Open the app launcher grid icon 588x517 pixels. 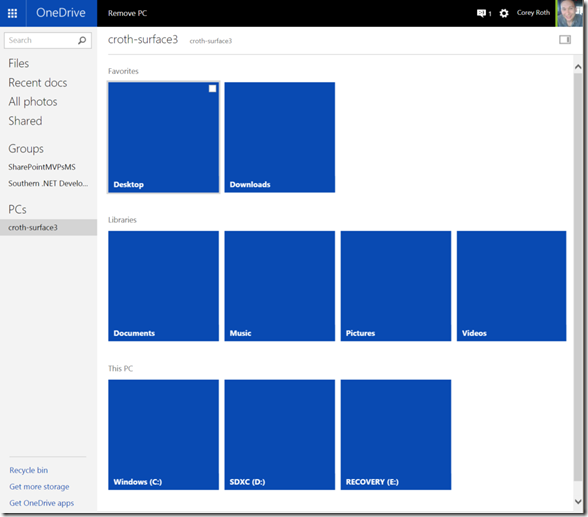tap(12, 13)
